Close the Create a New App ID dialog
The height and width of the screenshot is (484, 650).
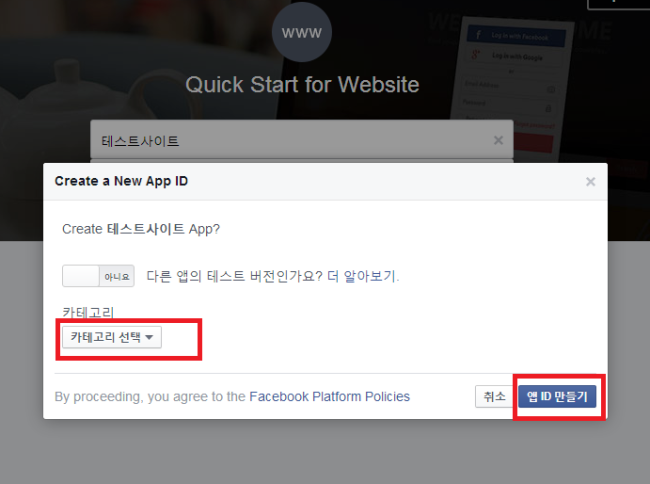click(x=590, y=182)
